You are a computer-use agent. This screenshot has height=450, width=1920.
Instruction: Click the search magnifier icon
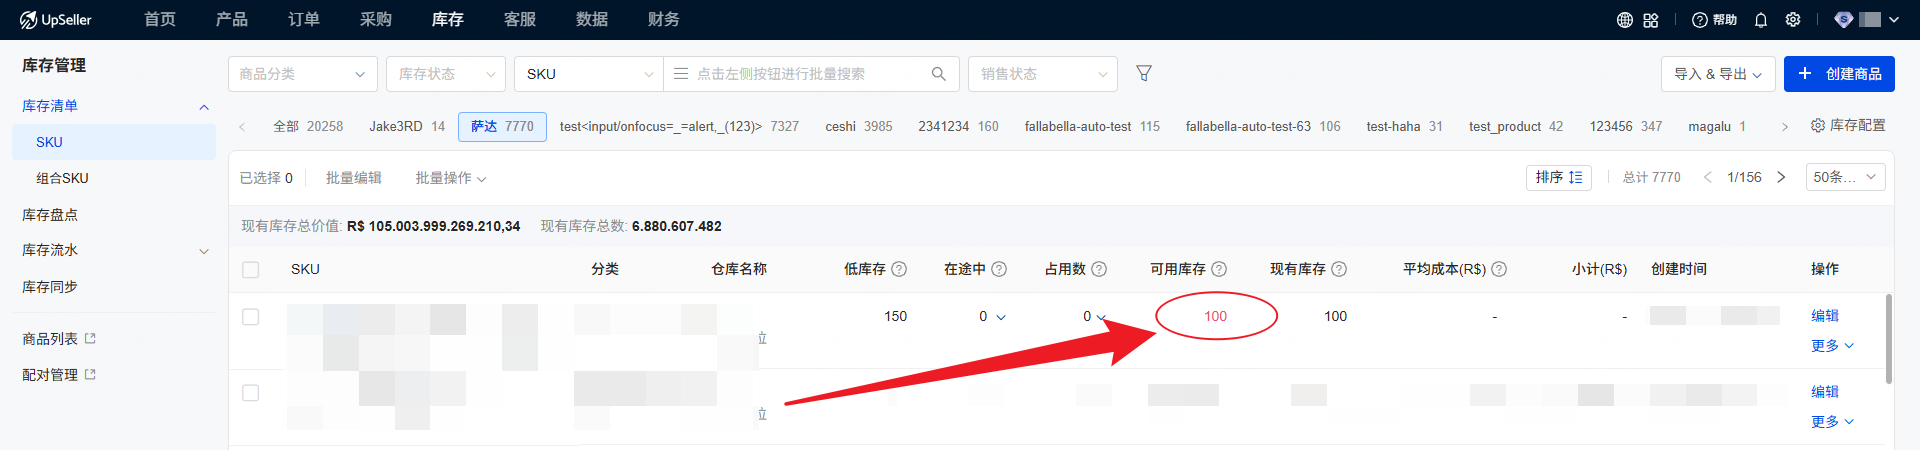[938, 73]
